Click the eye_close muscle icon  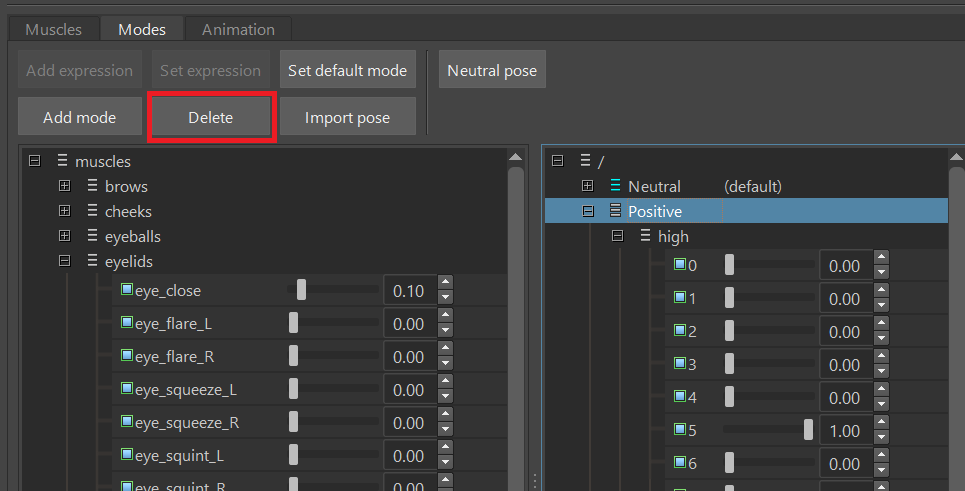coord(127,290)
